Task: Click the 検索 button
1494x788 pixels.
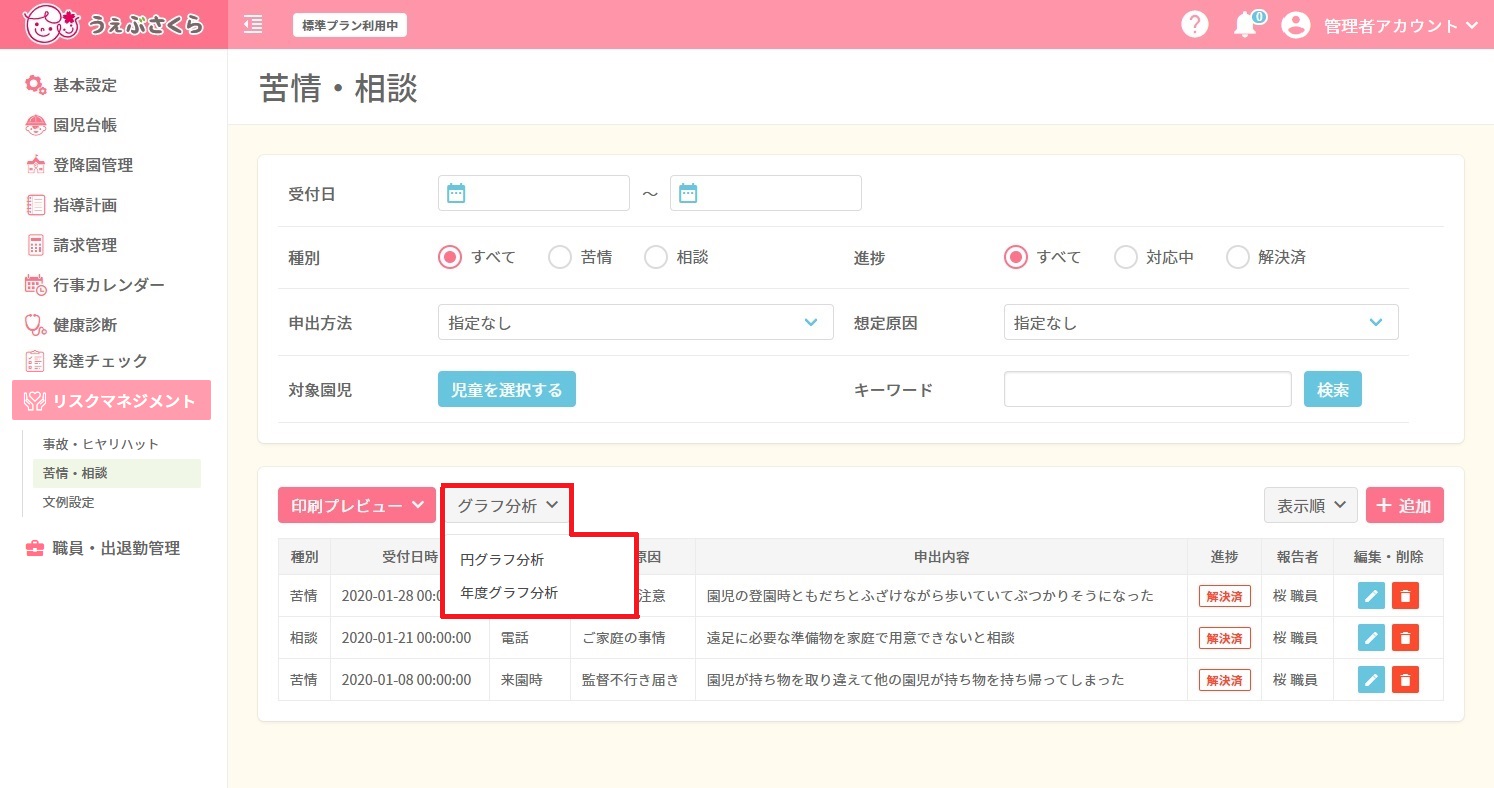Action: click(1333, 390)
